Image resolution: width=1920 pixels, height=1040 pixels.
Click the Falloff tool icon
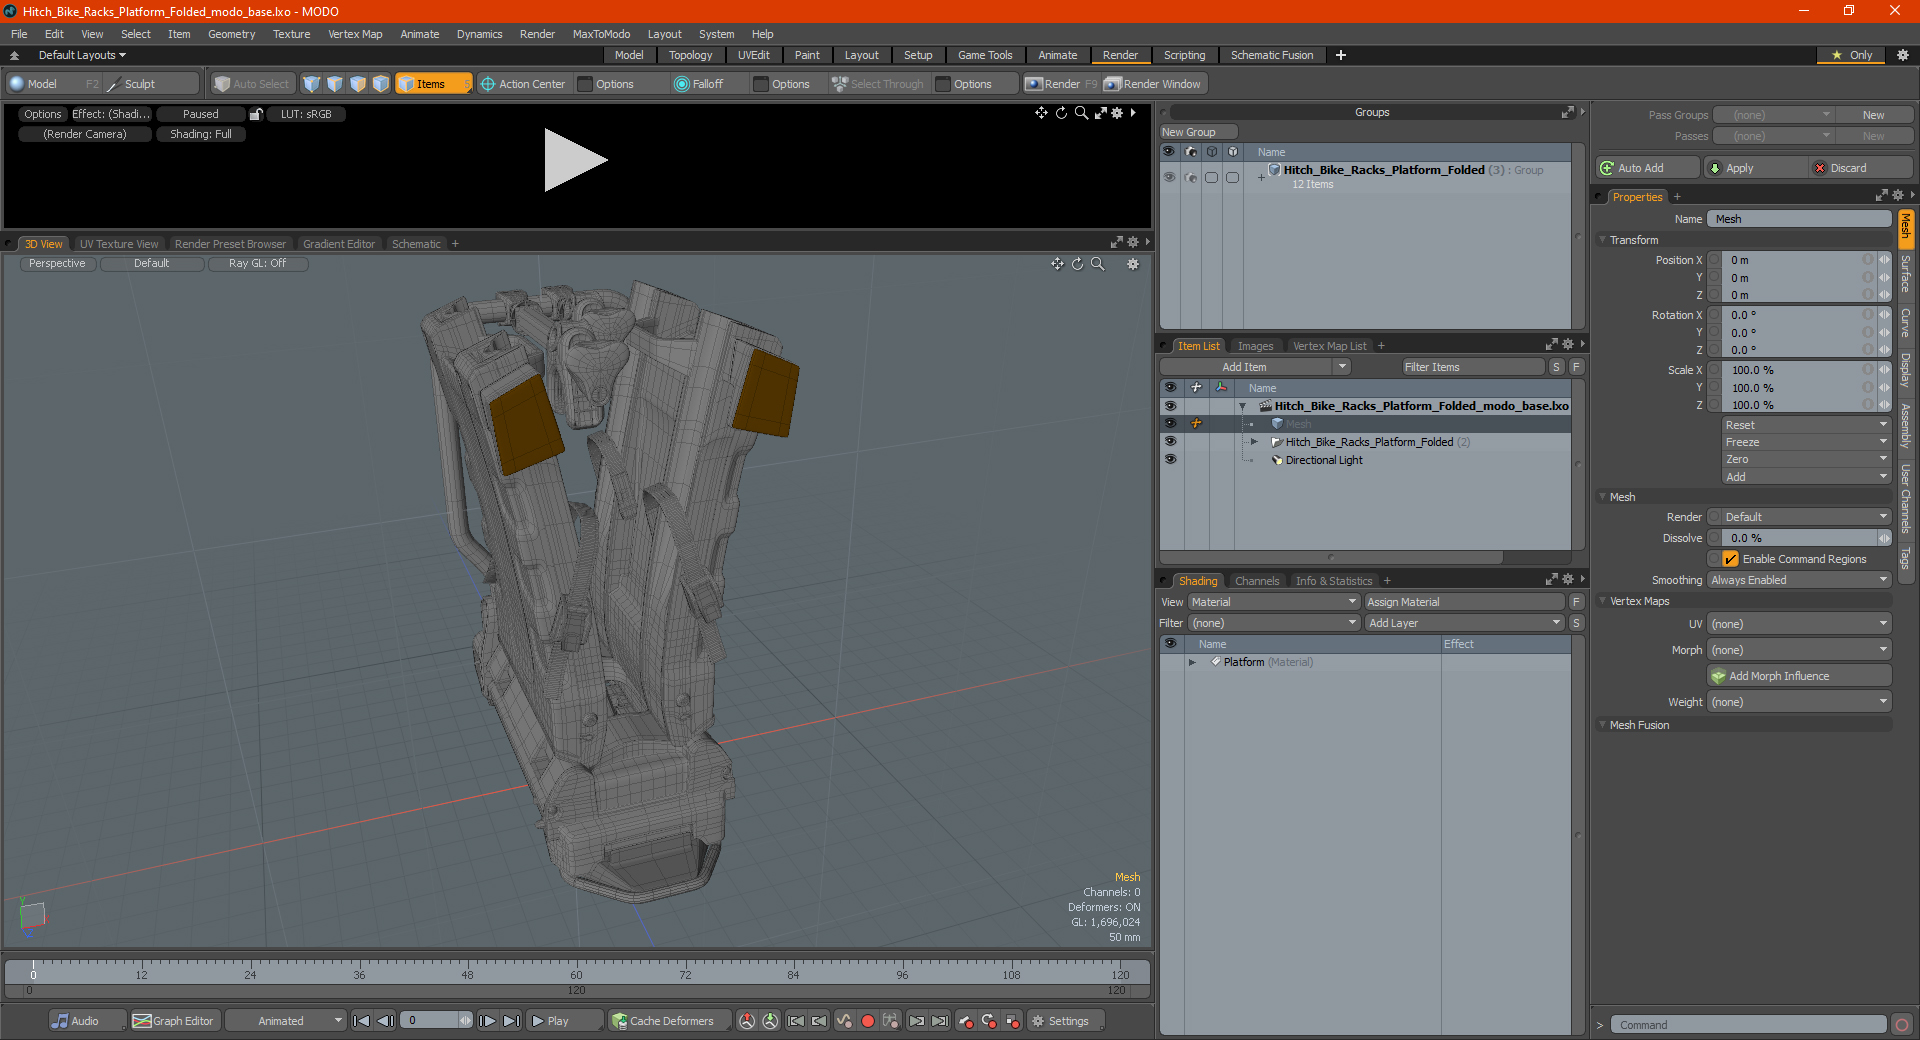click(682, 84)
